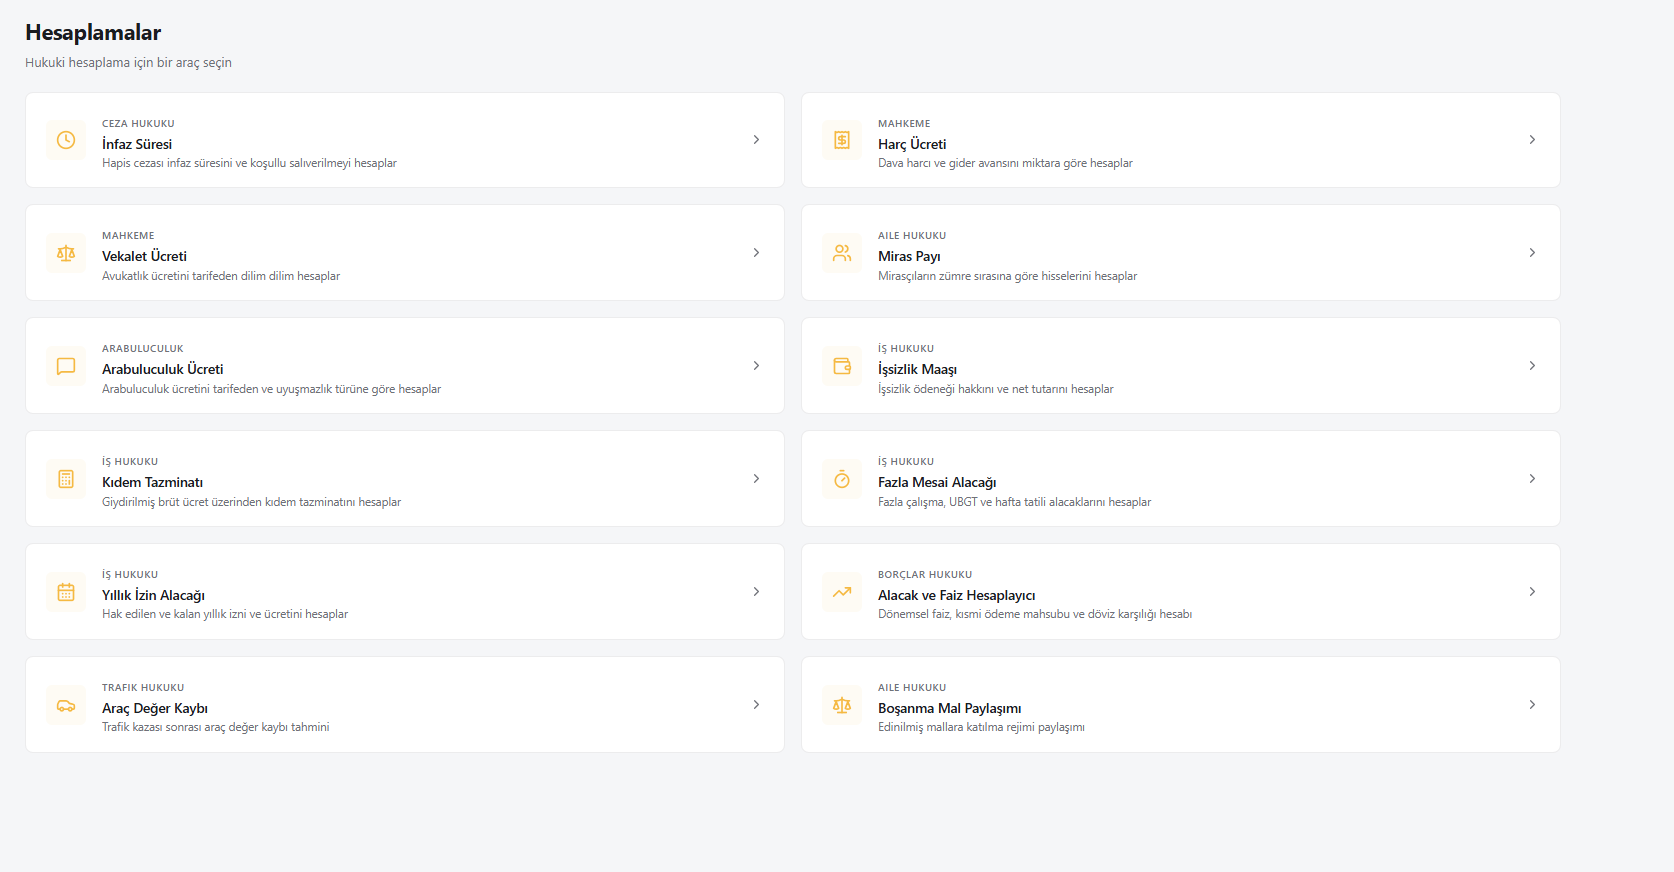Open Fazla Mesai Alacağı via its chevron arrow
Screen dimensions: 1674x872
[1532, 479]
